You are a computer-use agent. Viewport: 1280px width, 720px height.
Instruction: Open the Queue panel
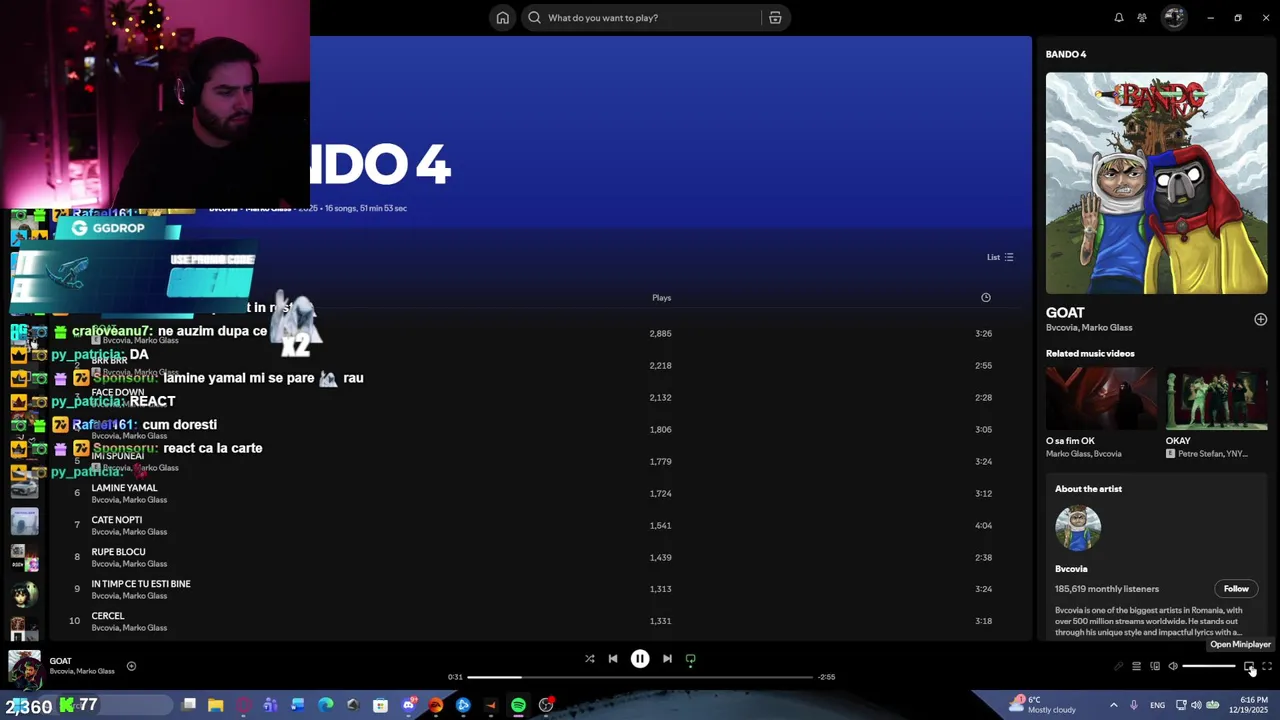pyautogui.click(x=1136, y=666)
